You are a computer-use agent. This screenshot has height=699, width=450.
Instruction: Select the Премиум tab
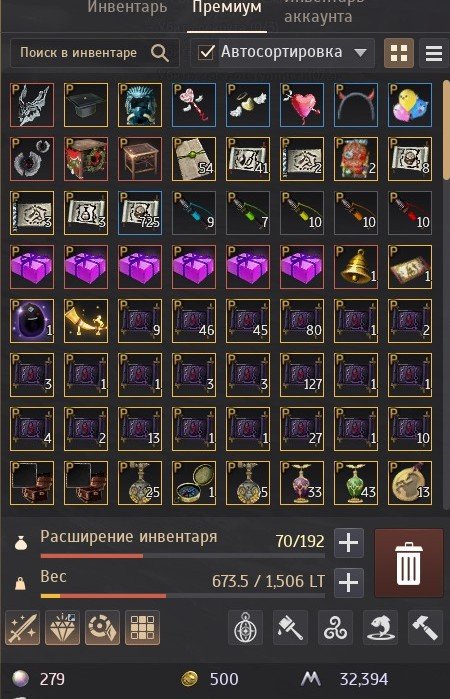click(x=227, y=8)
